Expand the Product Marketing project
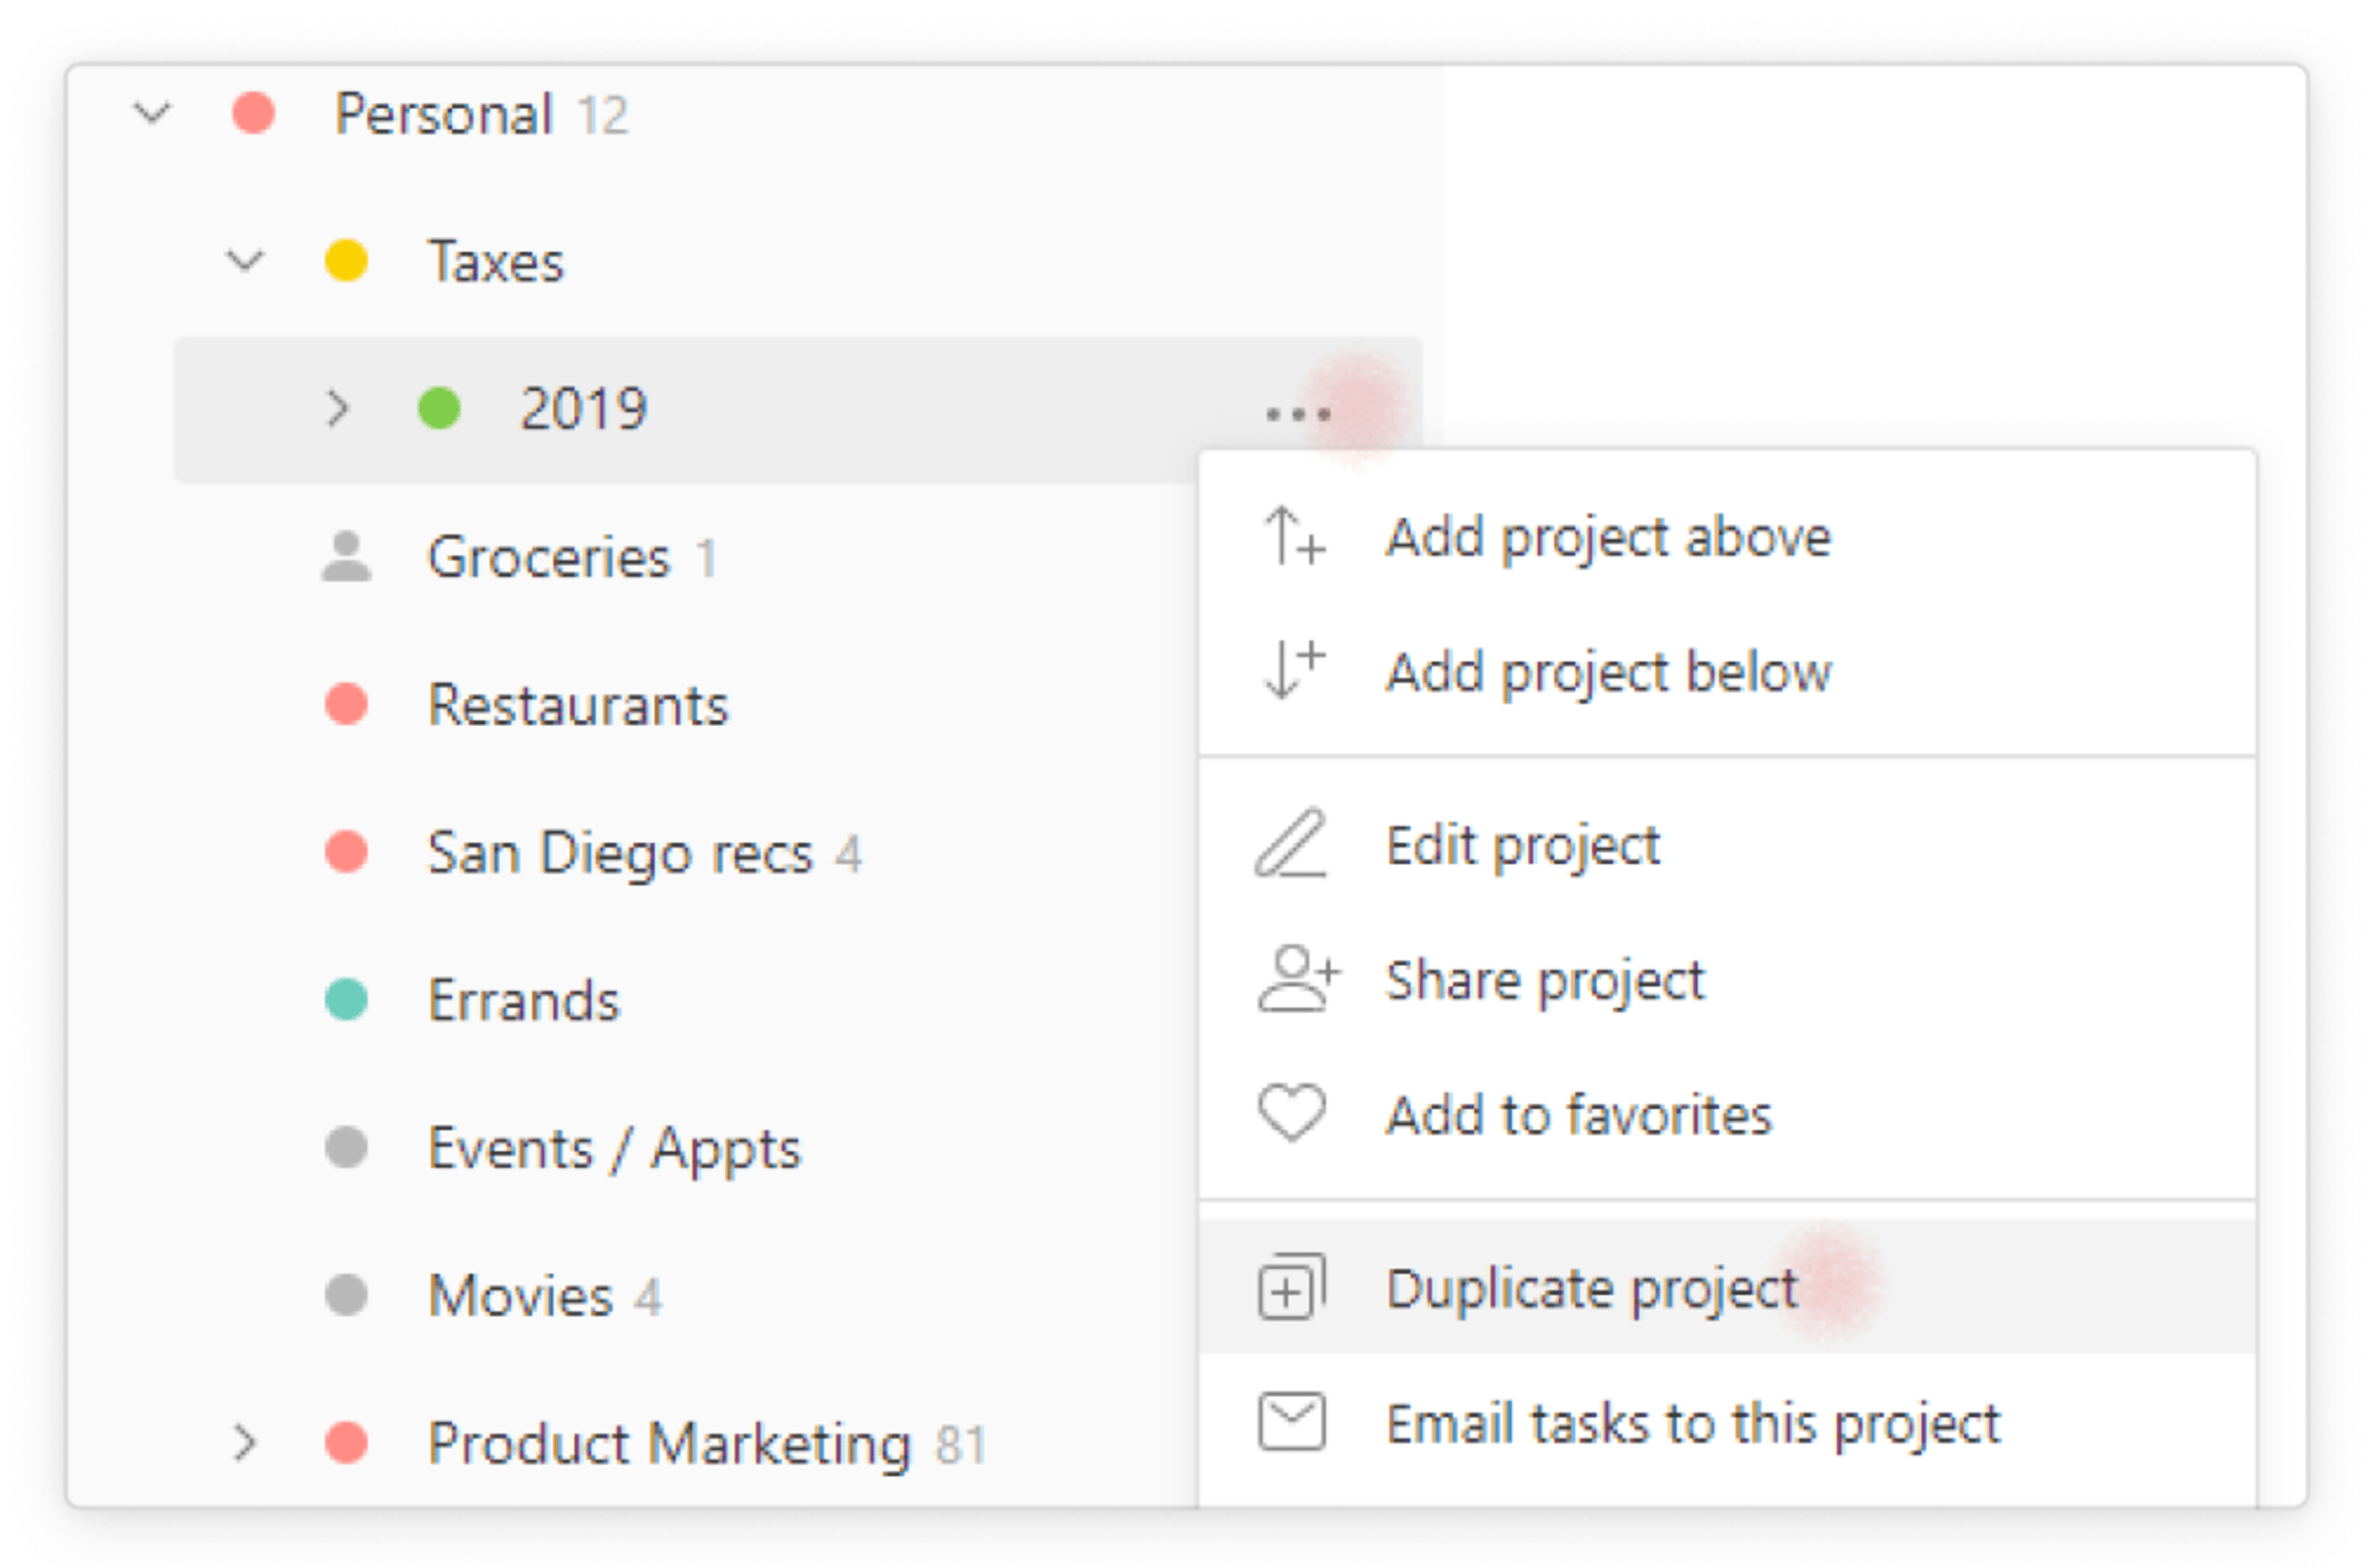The height and width of the screenshot is (1568, 2369). (x=245, y=1443)
